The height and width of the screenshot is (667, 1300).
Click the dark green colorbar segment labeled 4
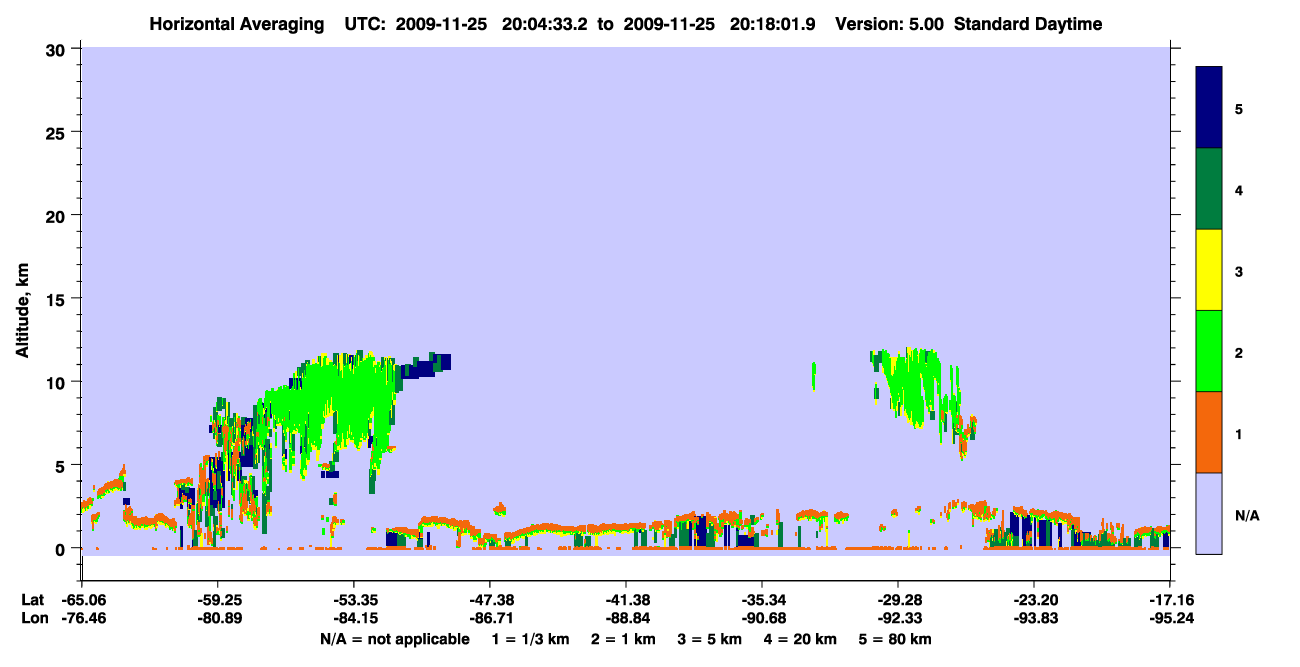tap(1209, 189)
